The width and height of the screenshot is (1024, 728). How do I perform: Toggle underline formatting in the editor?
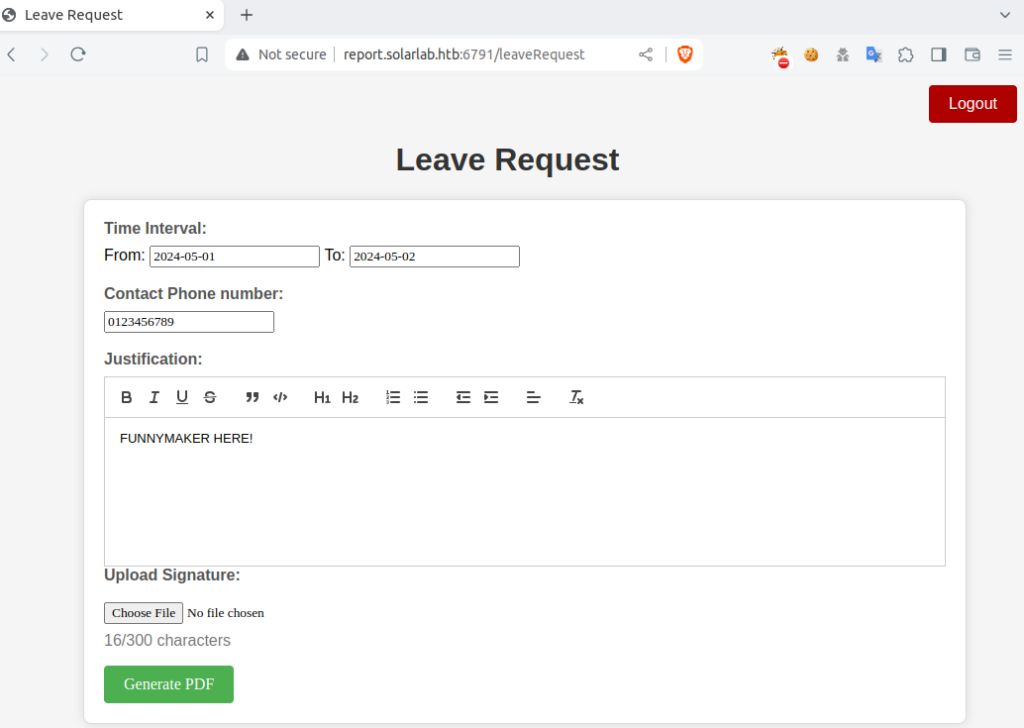coord(182,397)
